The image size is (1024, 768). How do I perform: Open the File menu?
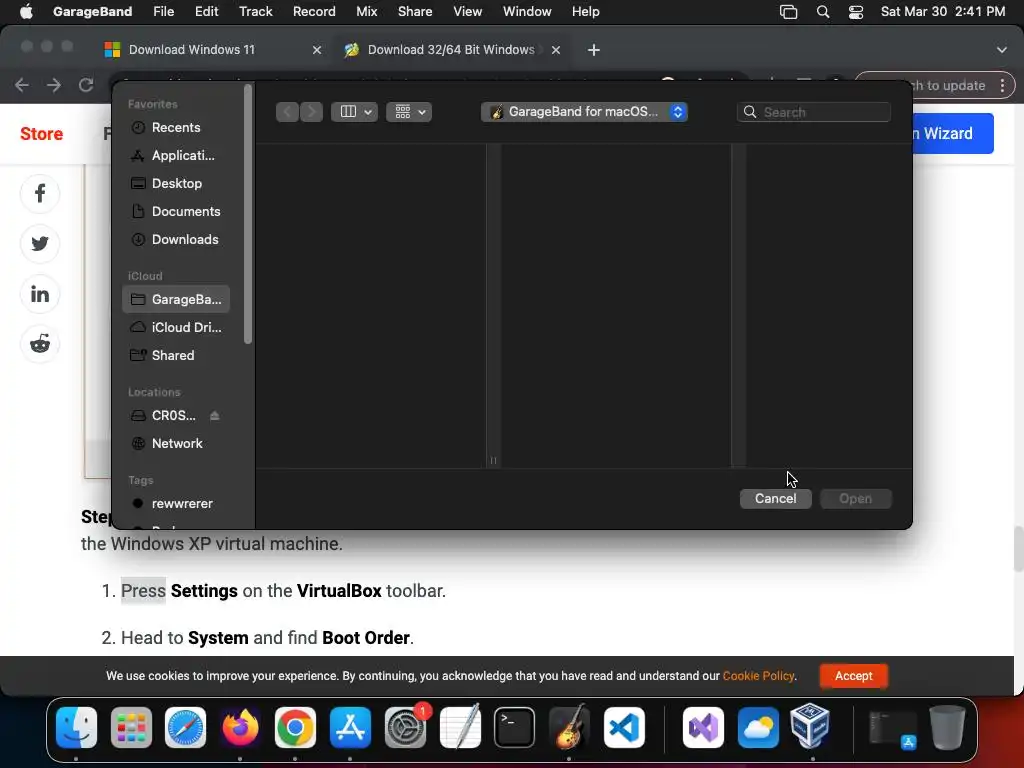coord(163,11)
